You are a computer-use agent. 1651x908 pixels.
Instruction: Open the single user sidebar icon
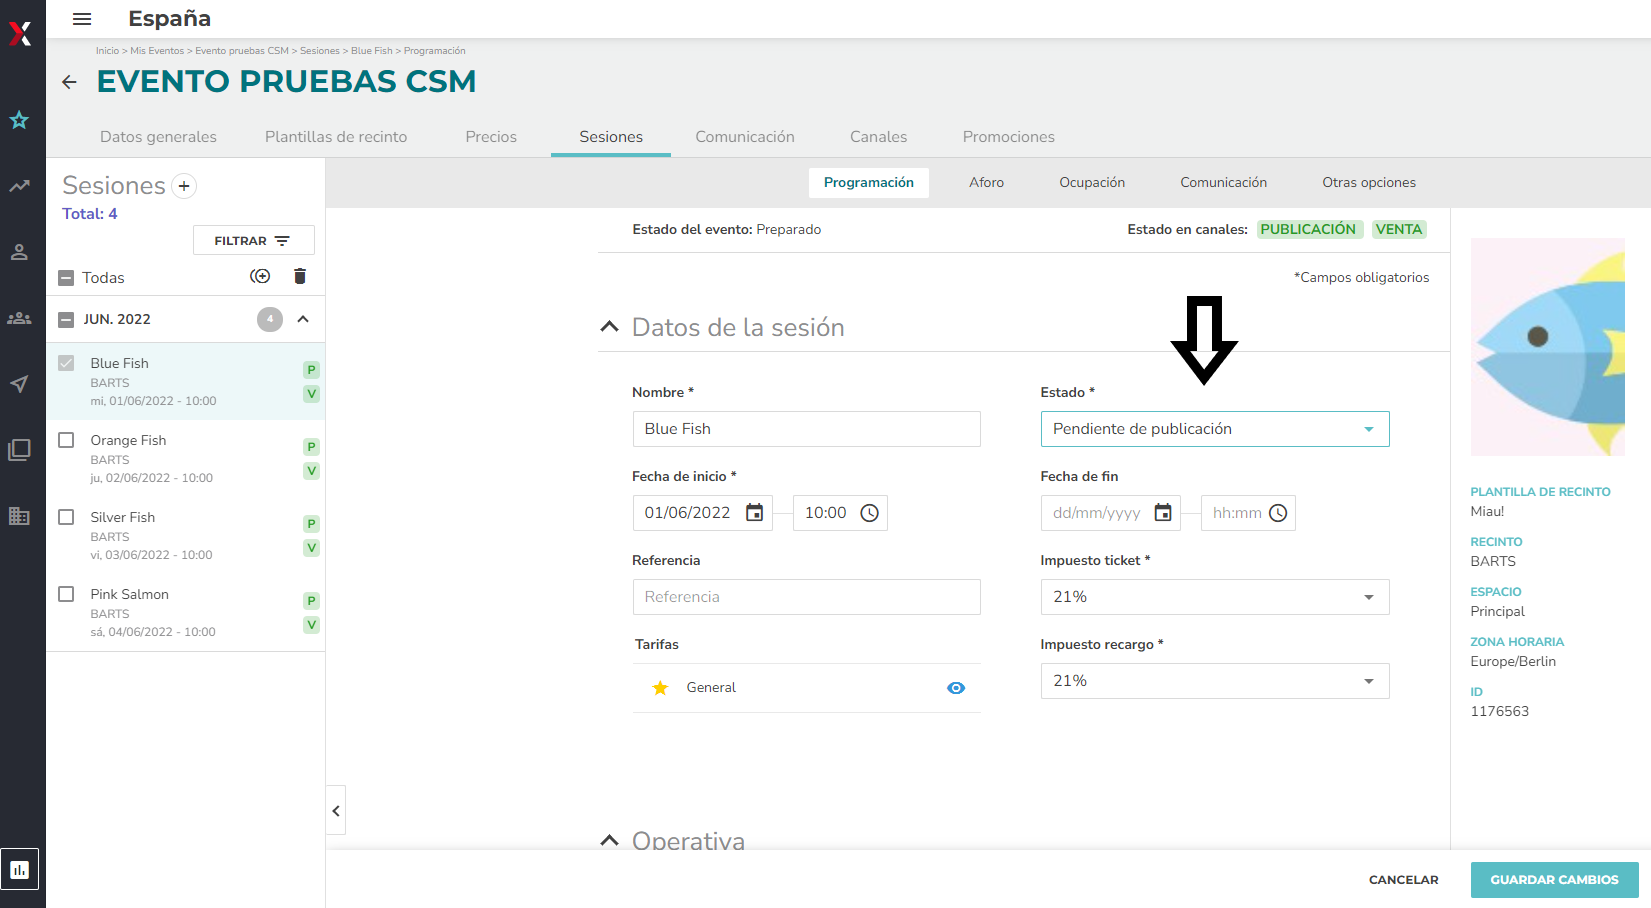coord(19,252)
